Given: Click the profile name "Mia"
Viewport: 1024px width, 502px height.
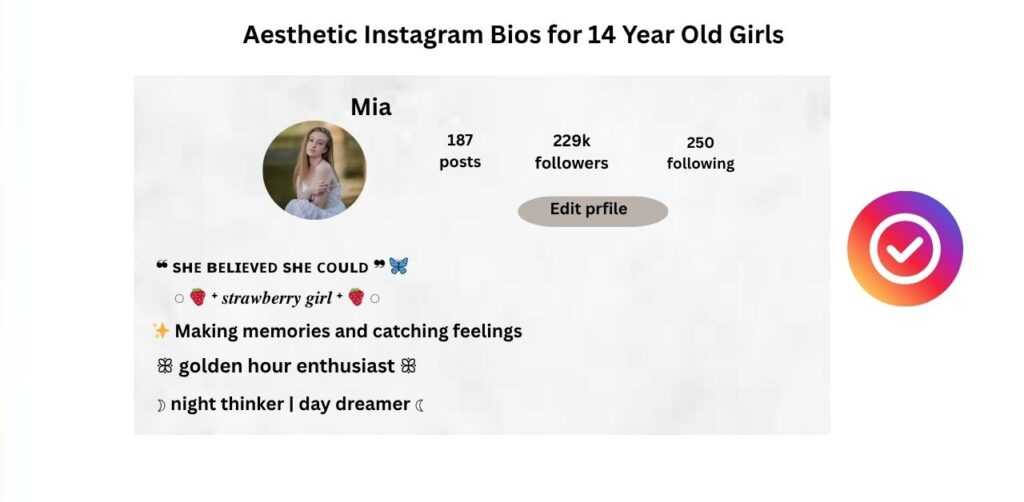Looking at the screenshot, I should pyautogui.click(x=371, y=107).
